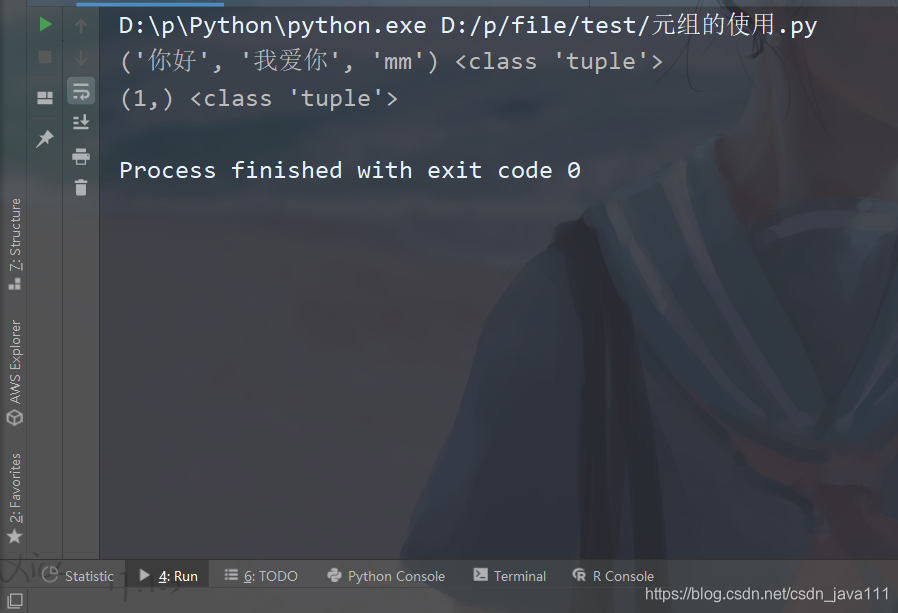Select the Run tool window tab
This screenshot has height=613, width=898.
click(168, 576)
